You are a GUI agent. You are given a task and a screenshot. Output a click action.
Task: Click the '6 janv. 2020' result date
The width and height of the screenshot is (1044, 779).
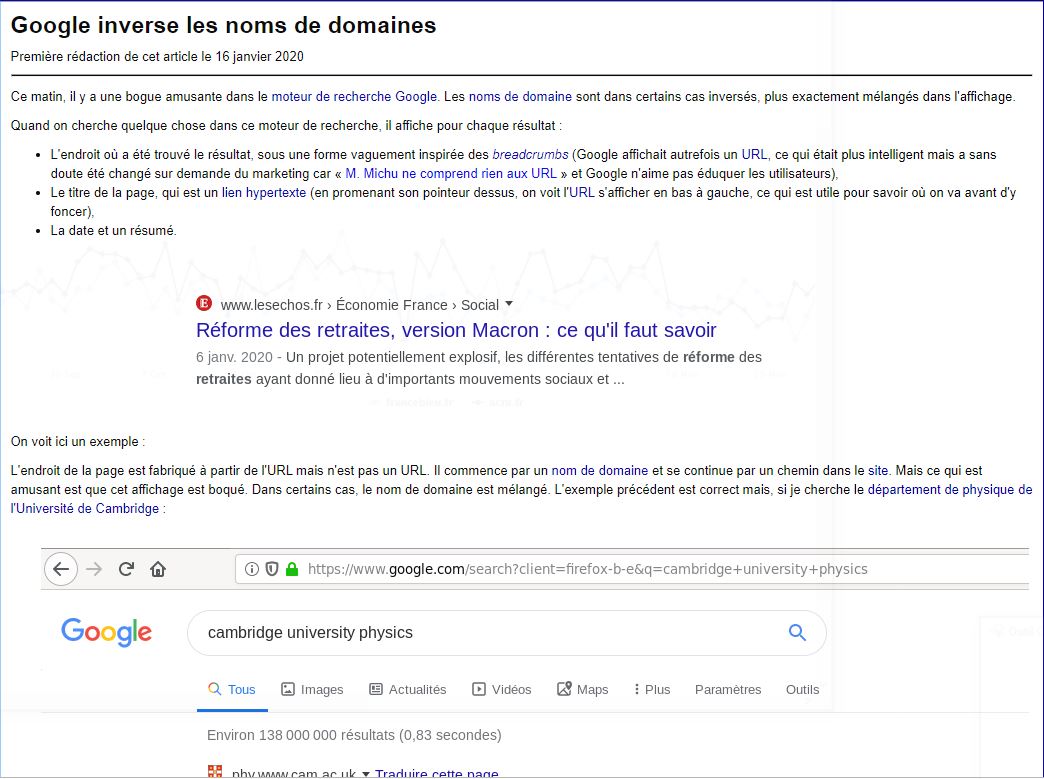click(x=234, y=358)
